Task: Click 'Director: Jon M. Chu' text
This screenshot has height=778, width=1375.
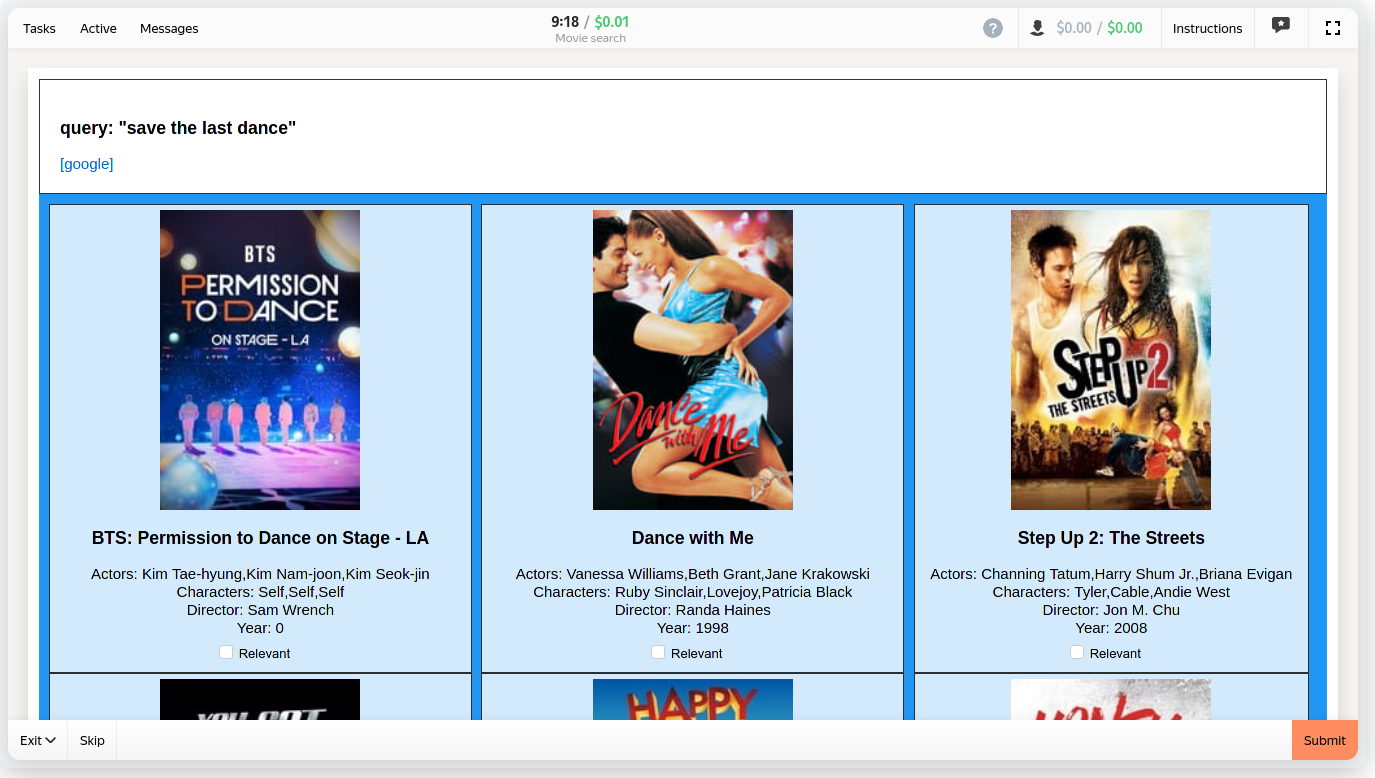Action: click(1111, 610)
